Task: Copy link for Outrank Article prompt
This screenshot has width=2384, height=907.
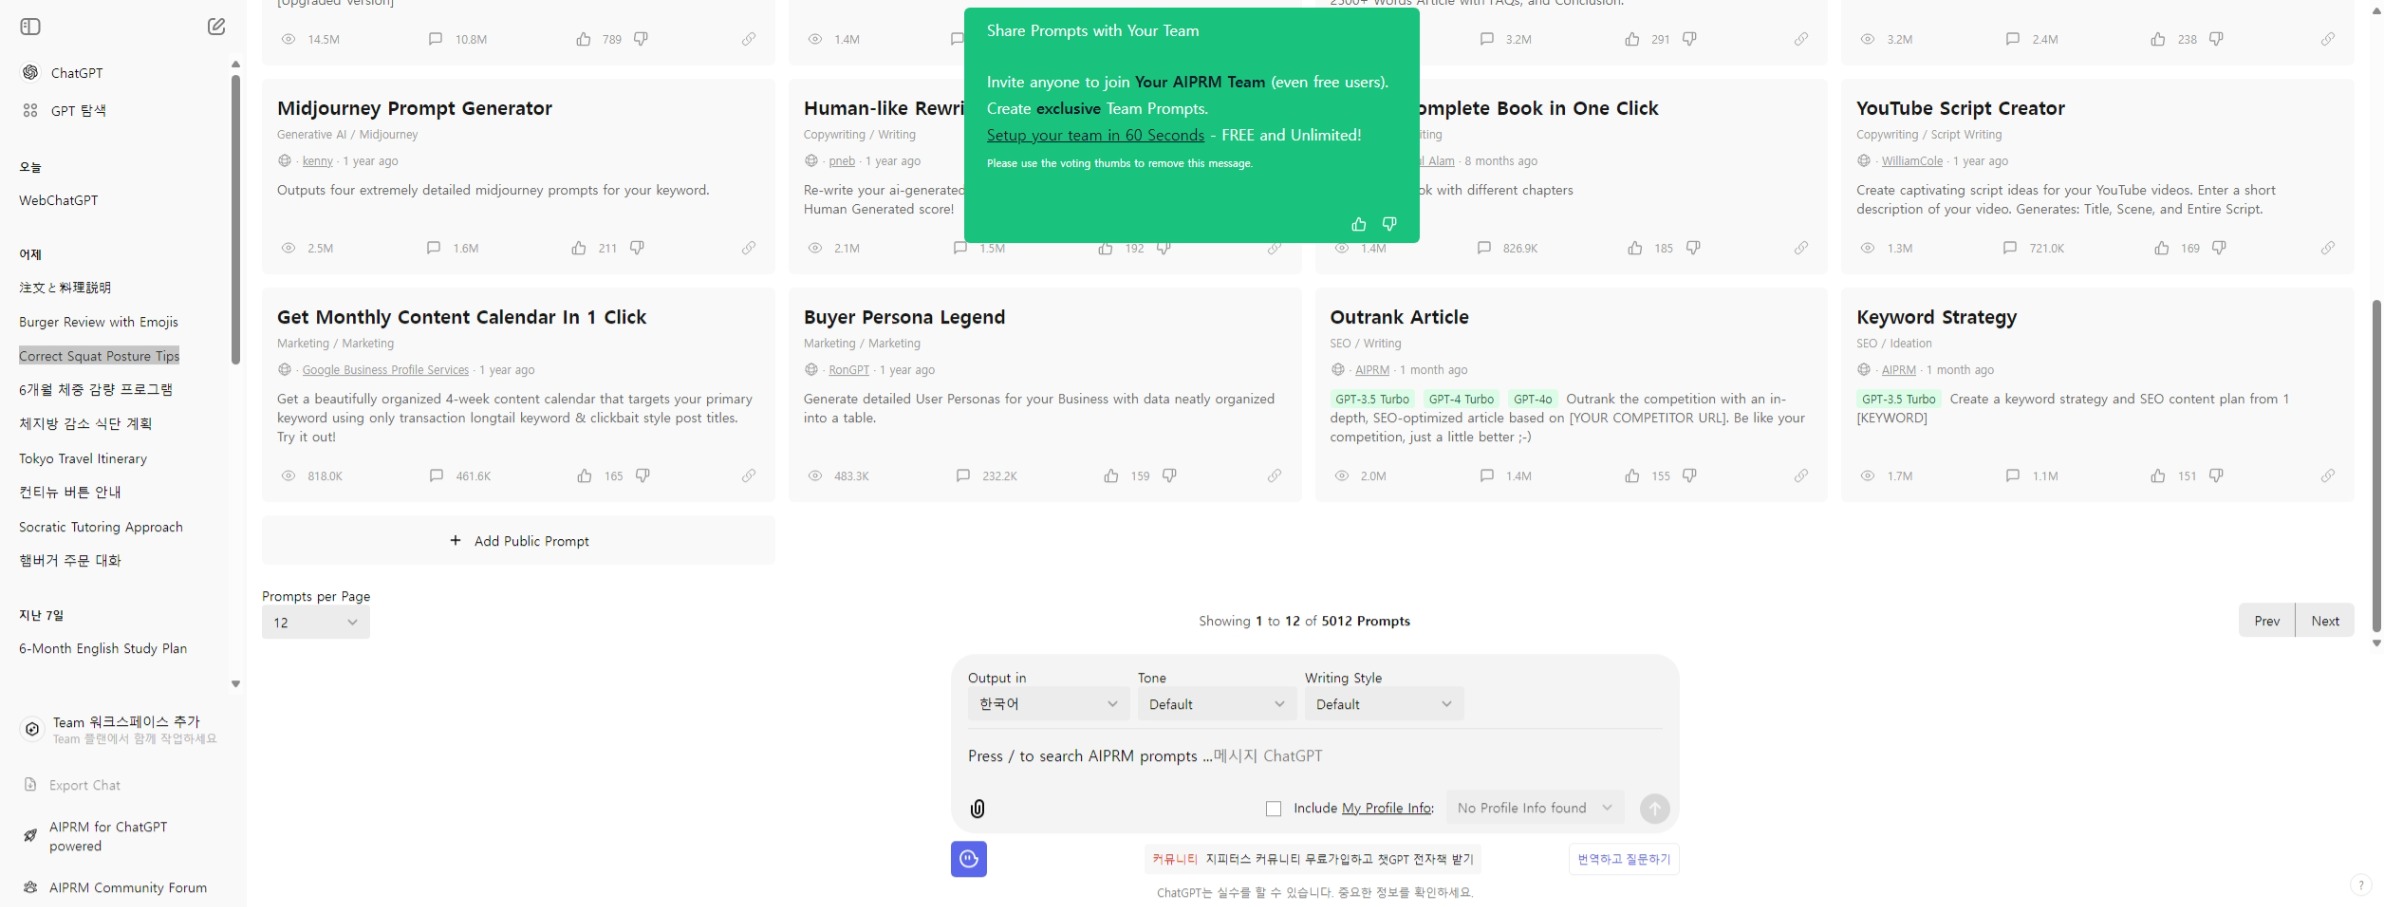Action: [x=1801, y=476]
